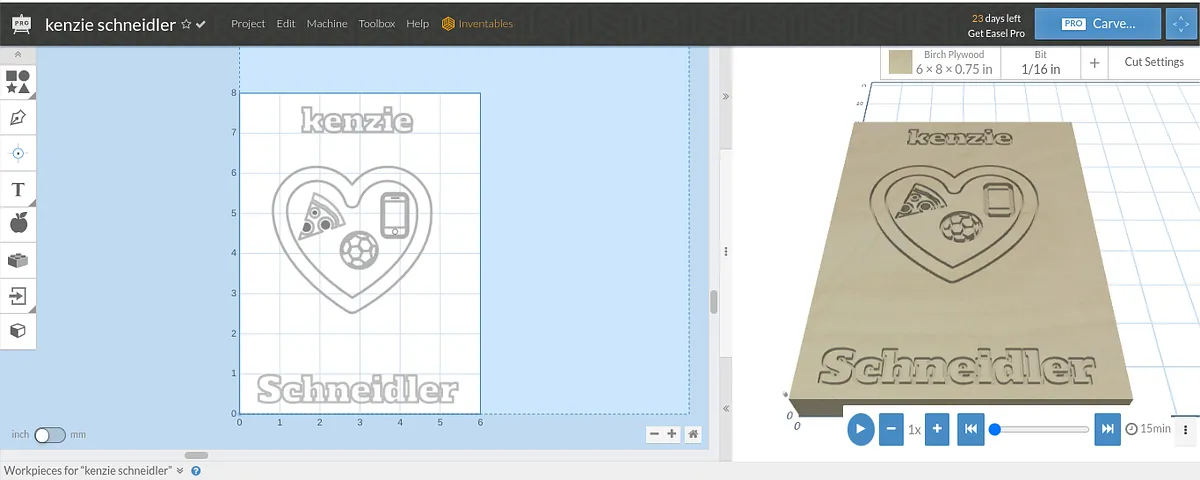The height and width of the screenshot is (480, 1200).
Task: Reset canvas view with home icon
Action: click(693, 434)
